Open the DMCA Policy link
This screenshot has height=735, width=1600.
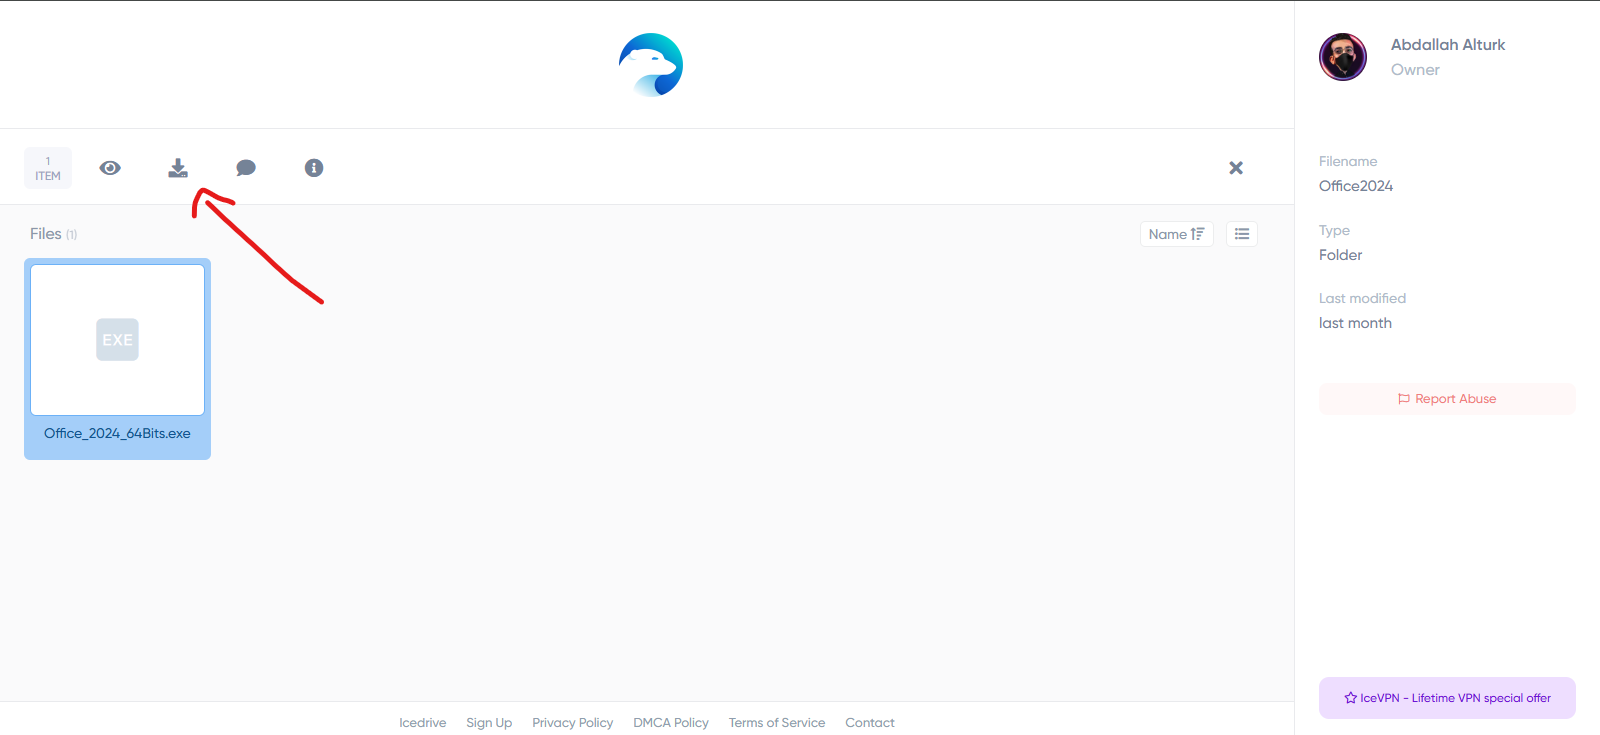coord(670,723)
